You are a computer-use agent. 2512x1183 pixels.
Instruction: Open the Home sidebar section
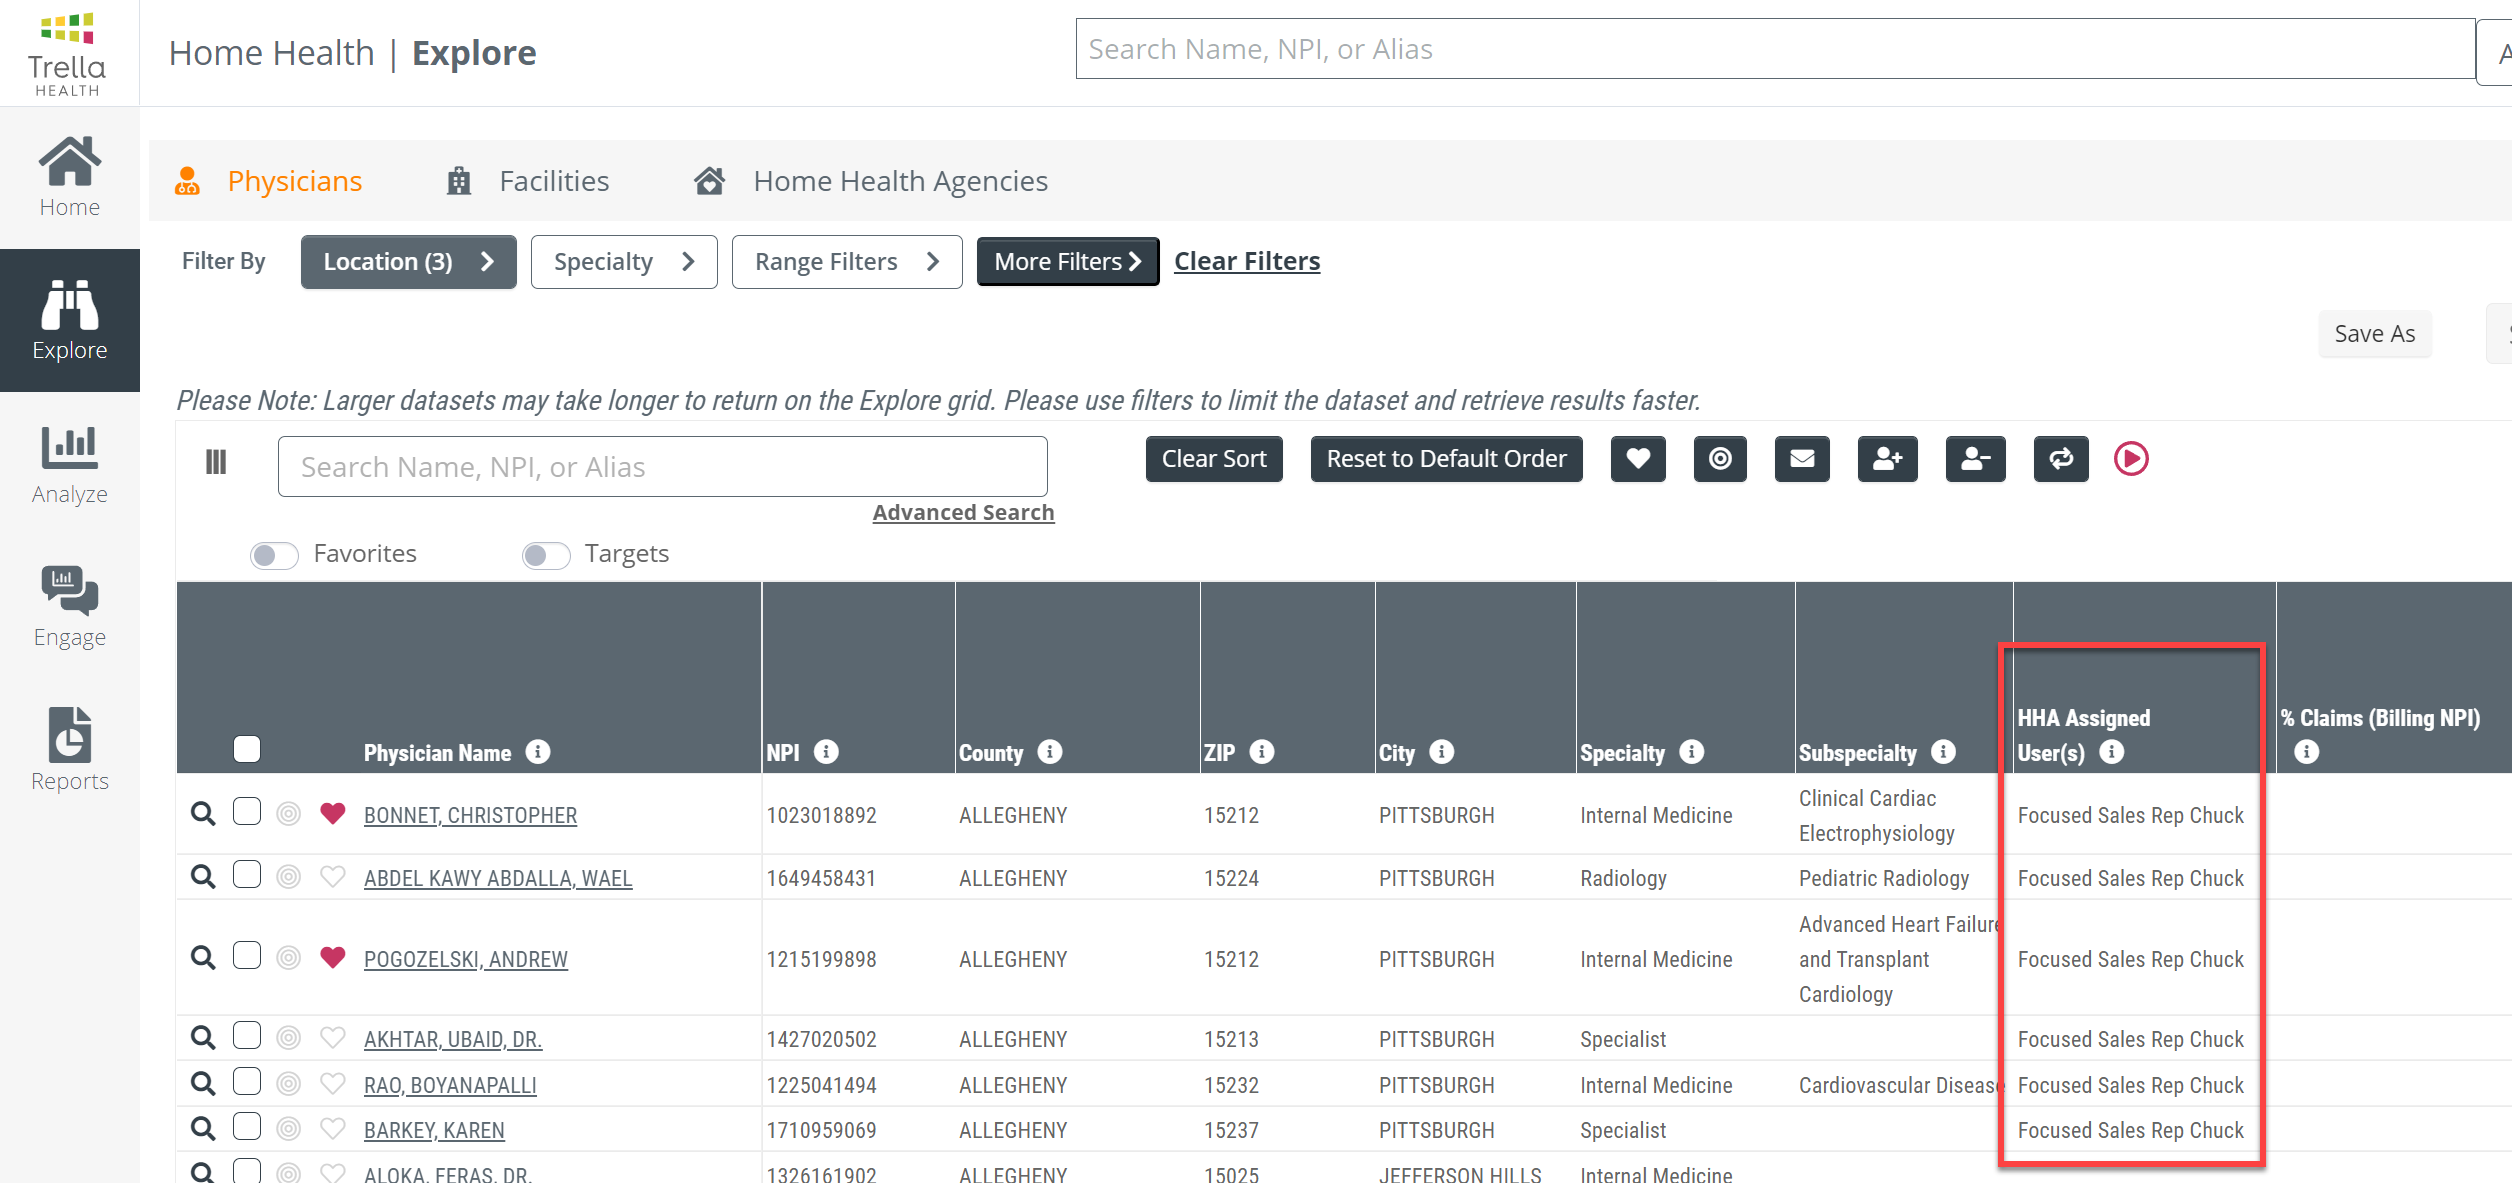(x=70, y=178)
